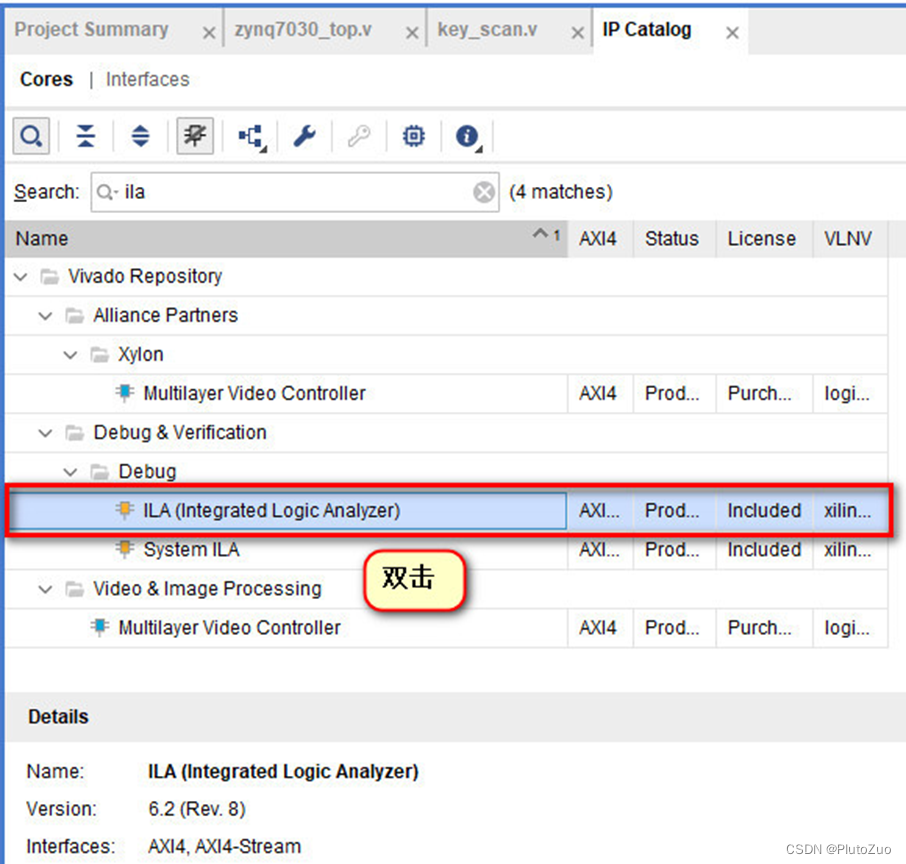Screen dimensions: 906x864
Task: Collapse the Video & Image Processing category
Action: pyautogui.click(x=46, y=589)
